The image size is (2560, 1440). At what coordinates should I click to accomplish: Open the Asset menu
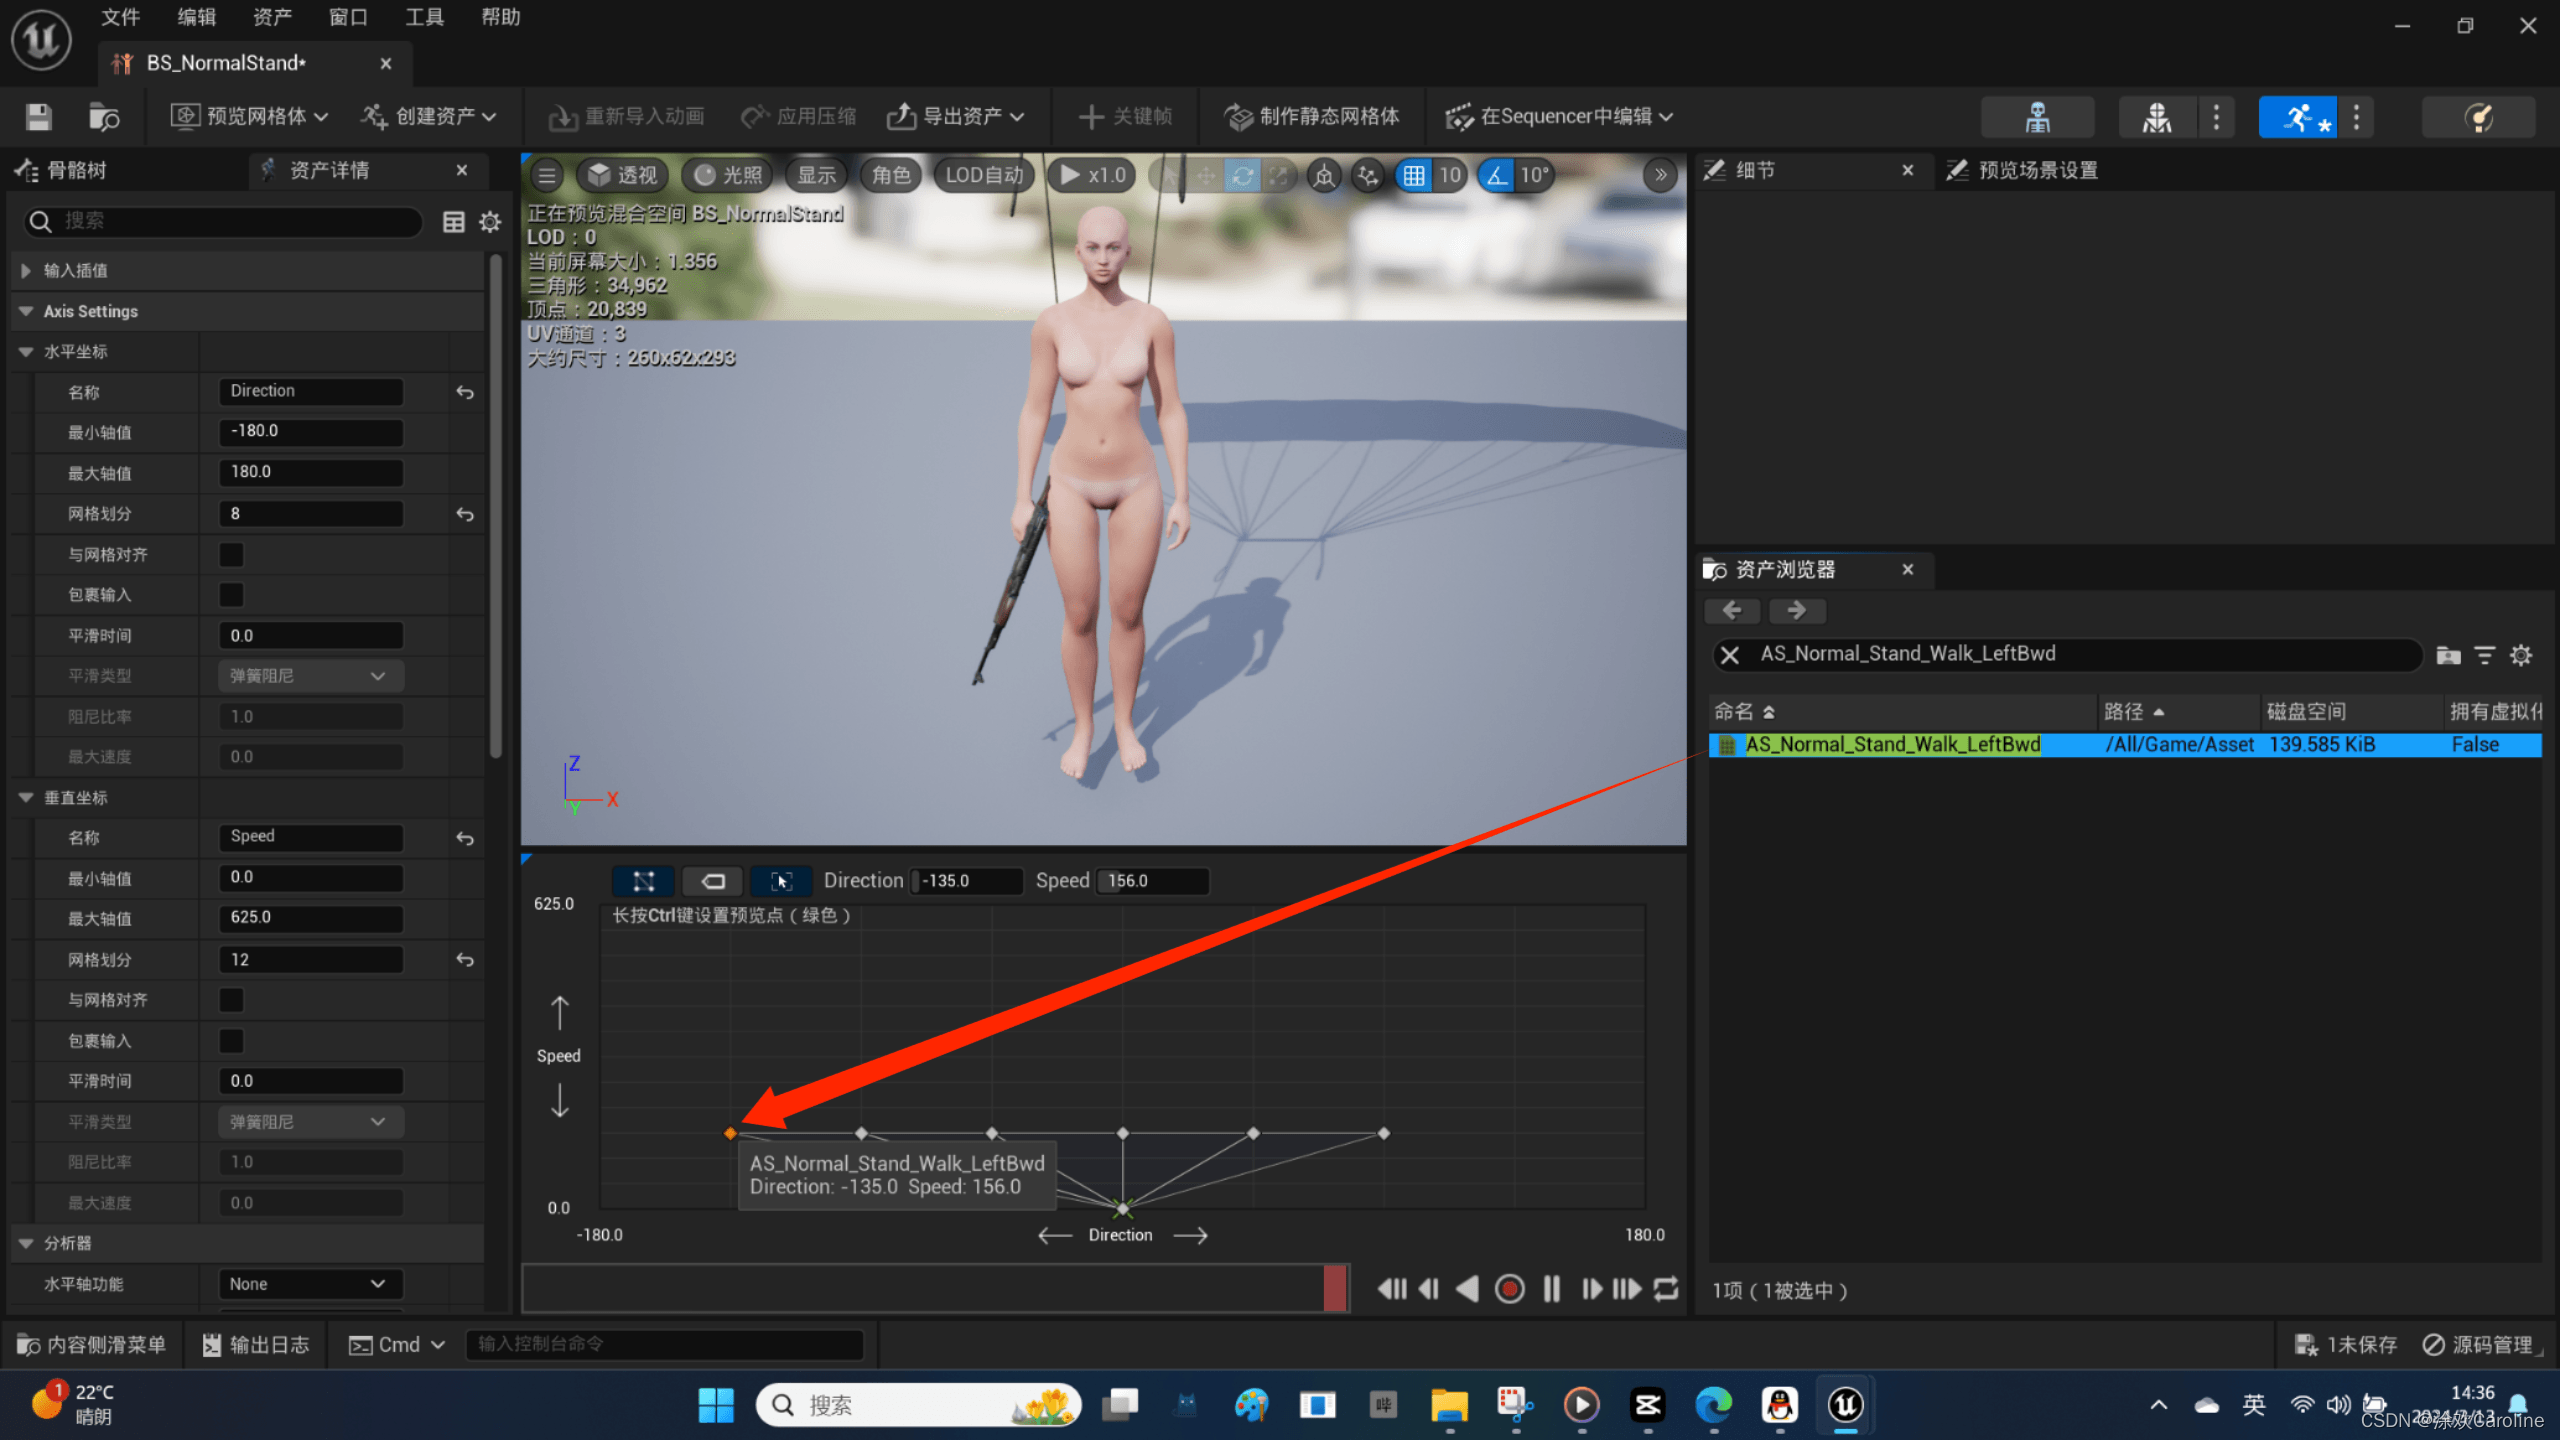click(272, 17)
